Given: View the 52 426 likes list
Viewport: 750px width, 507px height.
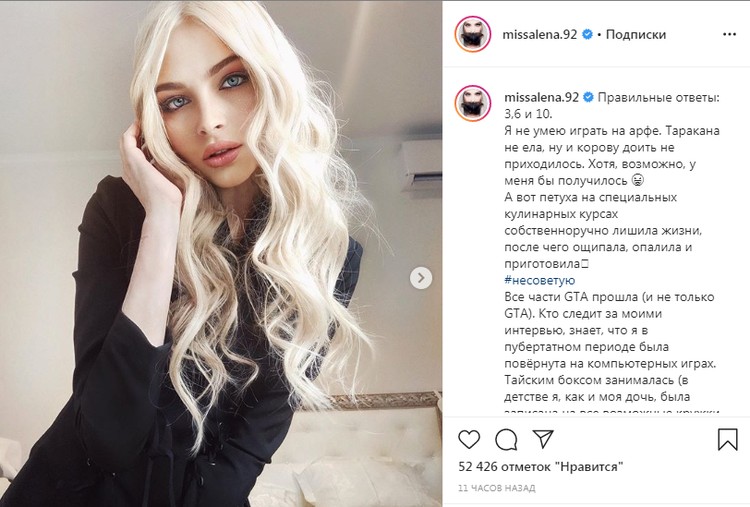Looking at the screenshot, I should (x=541, y=466).
